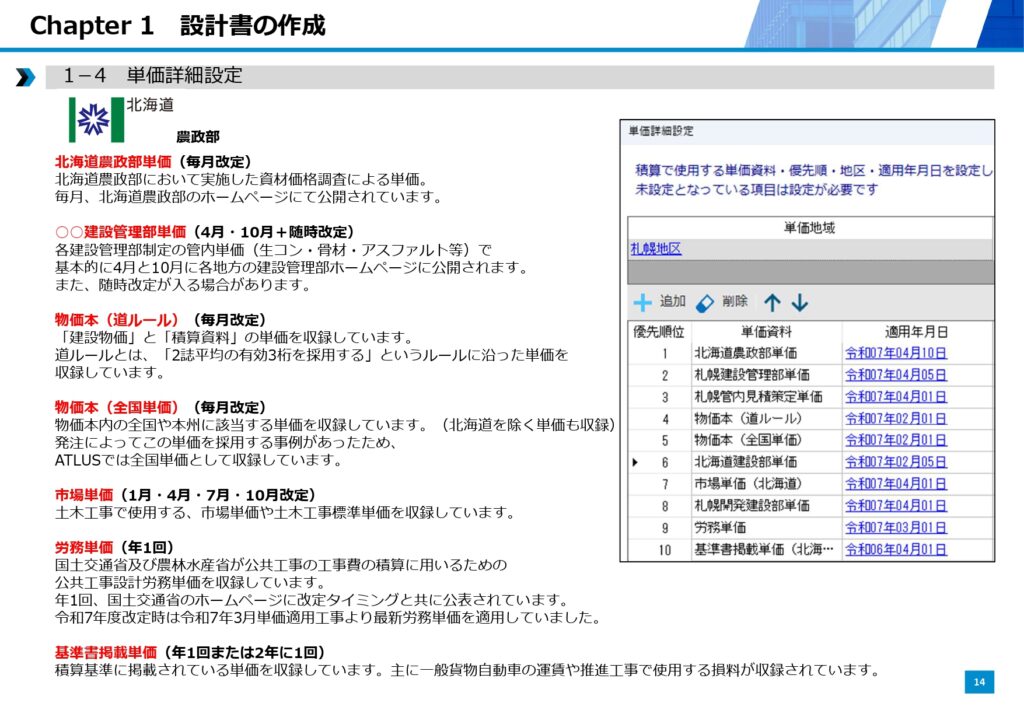Screen dimensions: 1024x724
Task: Click the 単価資料 column header
Action: pyautogui.click(x=766, y=331)
